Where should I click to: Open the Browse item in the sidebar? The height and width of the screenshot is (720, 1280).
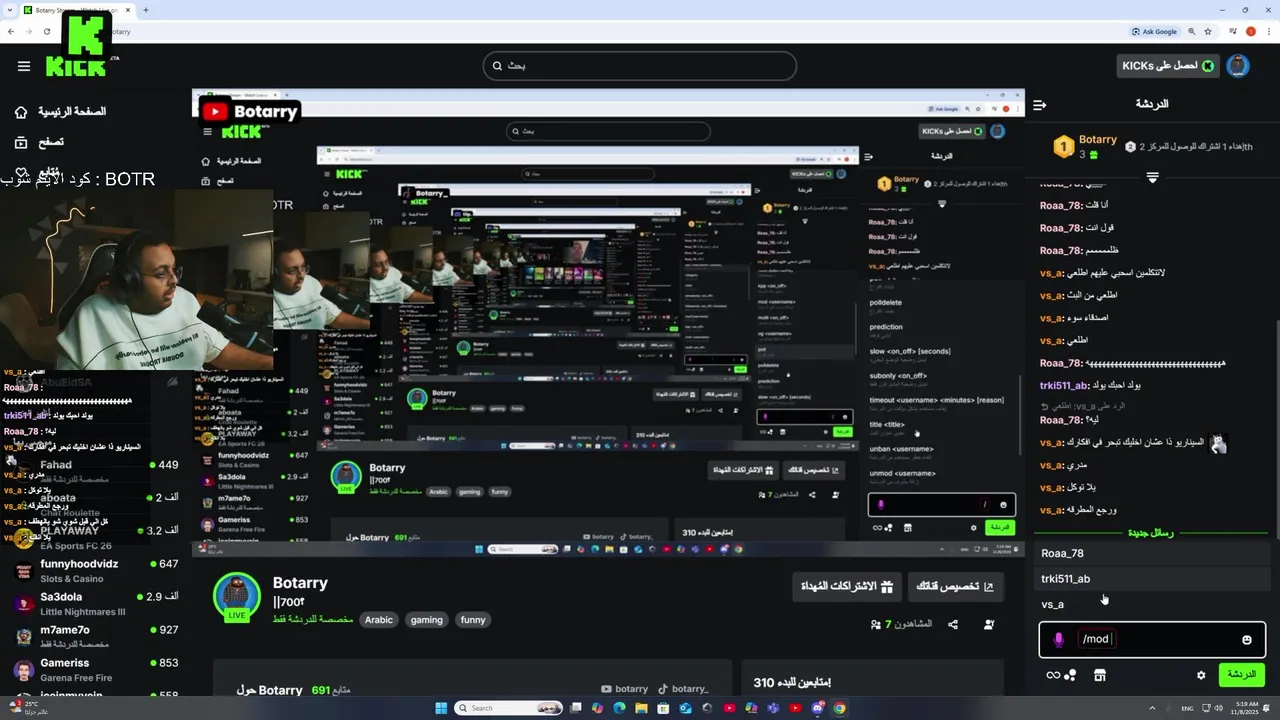pos(40,143)
